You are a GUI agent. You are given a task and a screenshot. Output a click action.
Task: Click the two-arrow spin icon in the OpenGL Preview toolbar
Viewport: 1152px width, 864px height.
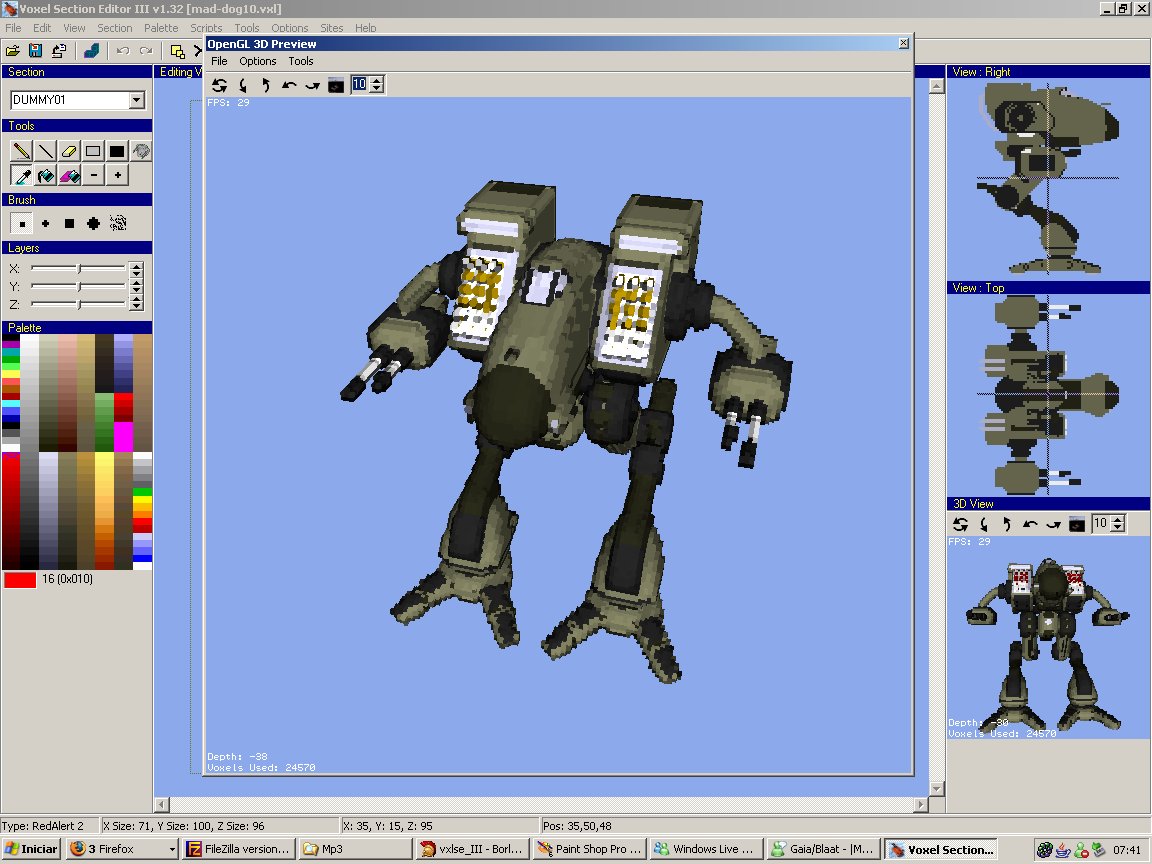click(220, 85)
